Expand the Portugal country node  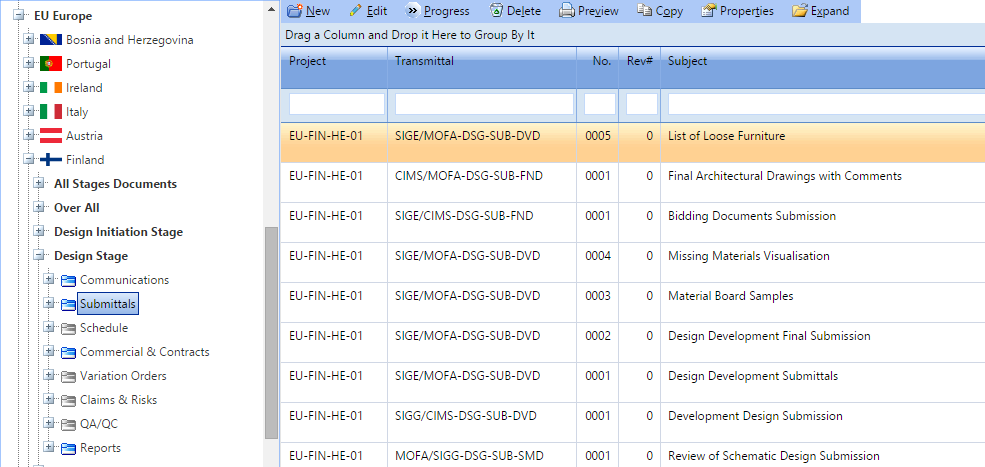(29, 64)
